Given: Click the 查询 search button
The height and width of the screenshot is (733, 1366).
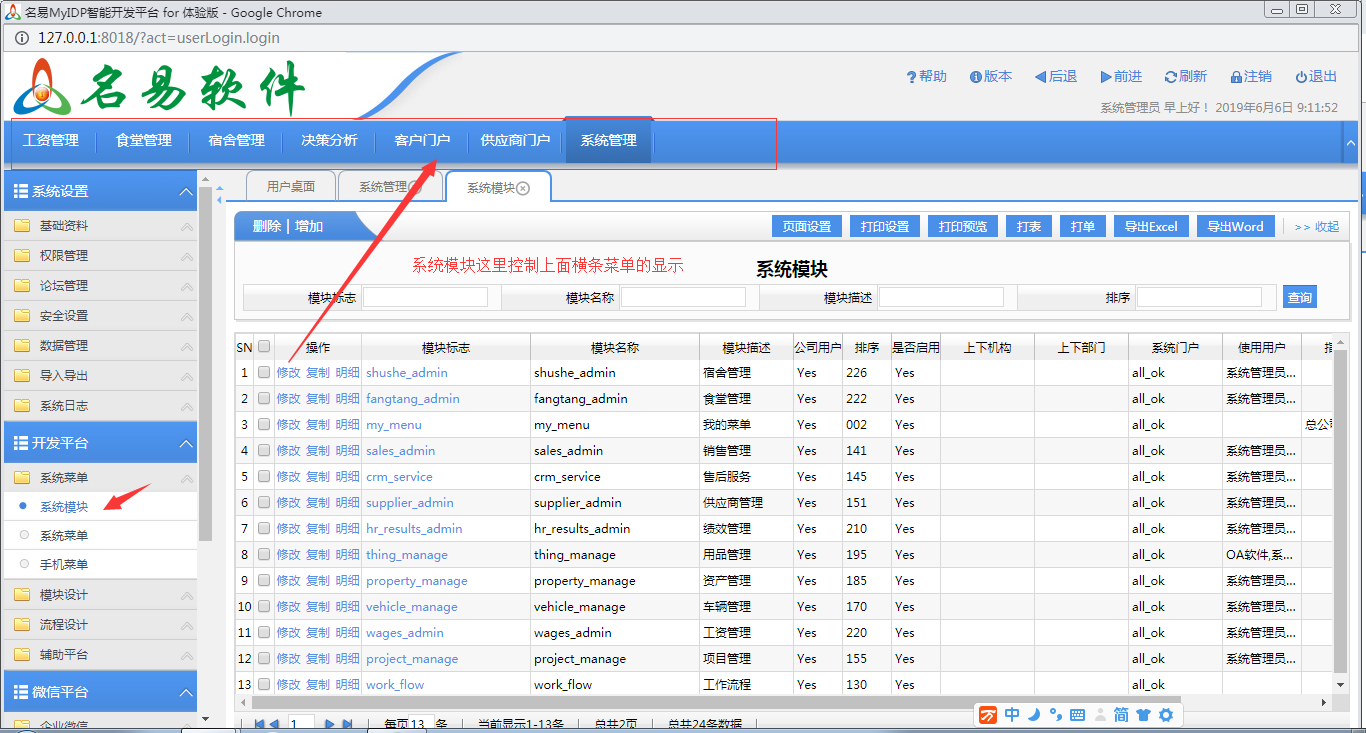Looking at the screenshot, I should click(x=1299, y=296).
